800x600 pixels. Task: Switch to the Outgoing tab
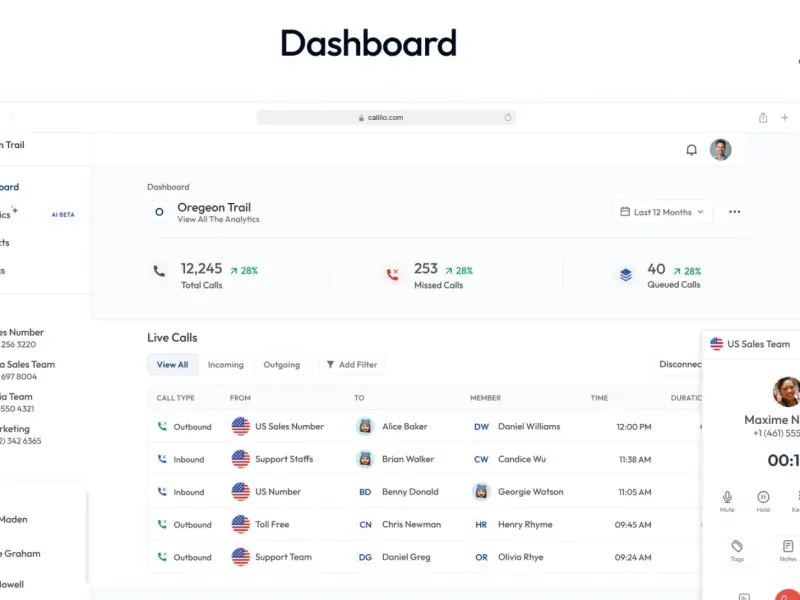(x=282, y=365)
